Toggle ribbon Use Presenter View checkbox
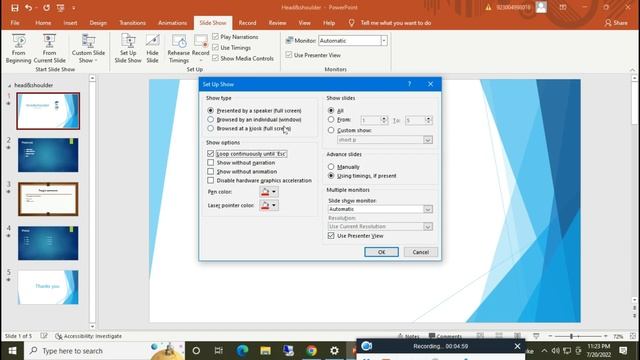Image resolution: width=640 pixels, height=360 pixels. coord(289,55)
